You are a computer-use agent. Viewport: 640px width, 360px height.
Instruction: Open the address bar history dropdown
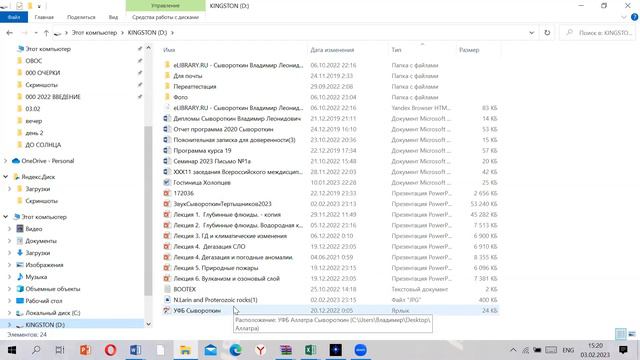[531, 33]
